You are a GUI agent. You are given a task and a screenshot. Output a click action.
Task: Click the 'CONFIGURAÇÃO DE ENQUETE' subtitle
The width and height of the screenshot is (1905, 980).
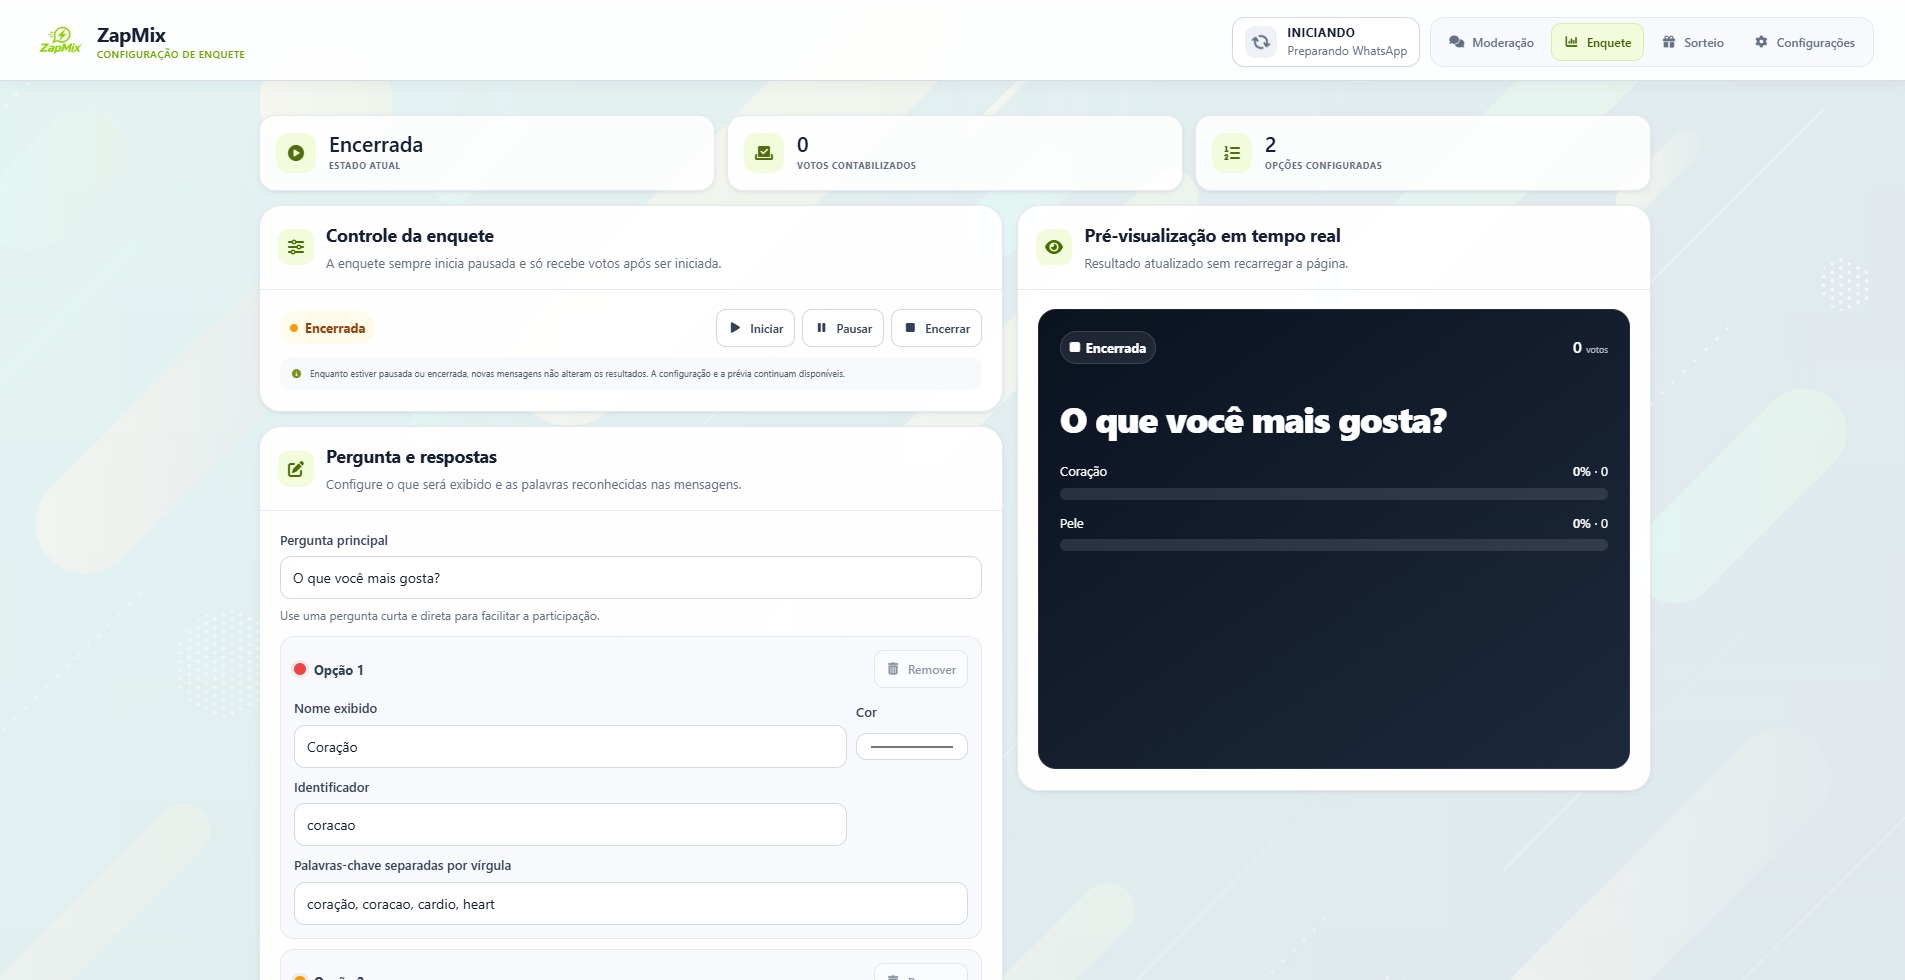[171, 55]
